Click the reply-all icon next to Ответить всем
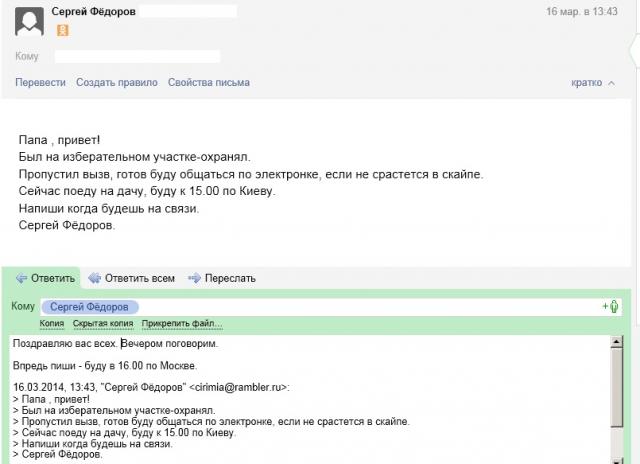Screen dimensions: 640x464 [95, 278]
